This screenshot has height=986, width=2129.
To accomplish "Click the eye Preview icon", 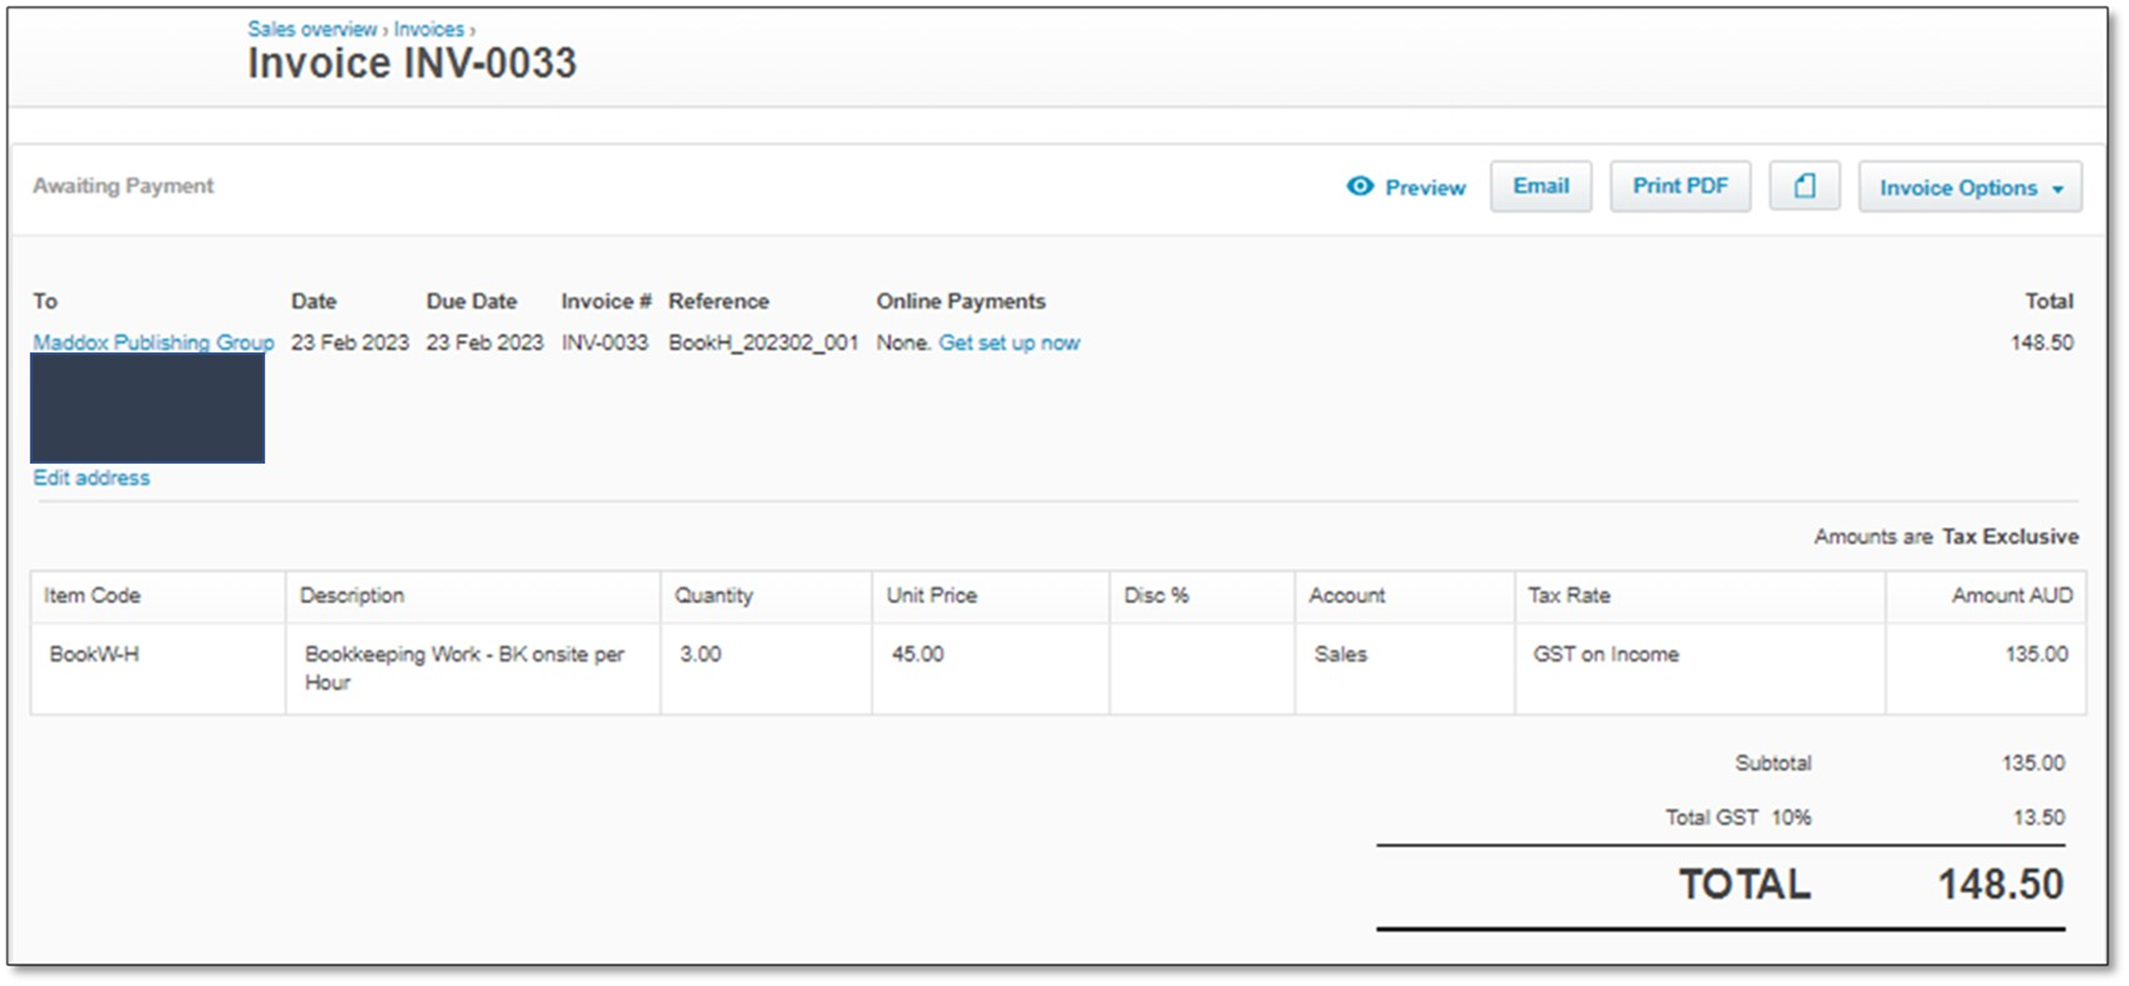I will pyautogui.click(x=1359, y=186).
